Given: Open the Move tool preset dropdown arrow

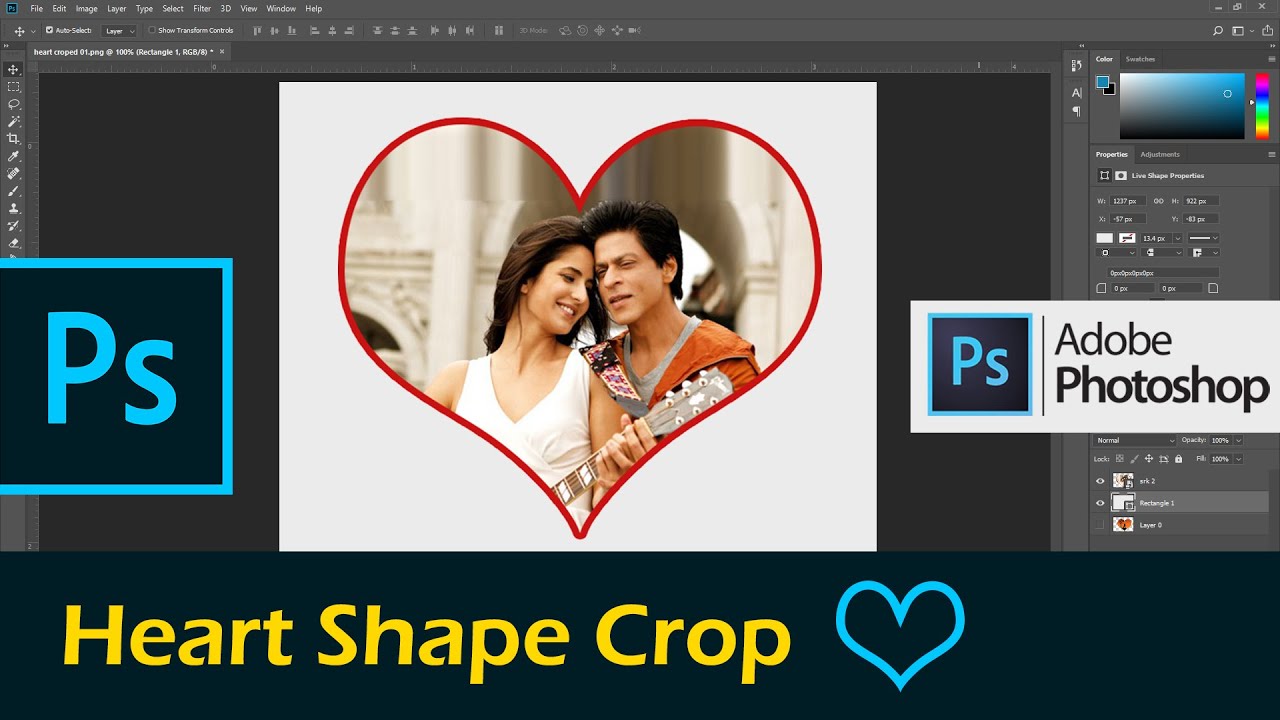Looking at the screenshot, I should tap(33, 31).
